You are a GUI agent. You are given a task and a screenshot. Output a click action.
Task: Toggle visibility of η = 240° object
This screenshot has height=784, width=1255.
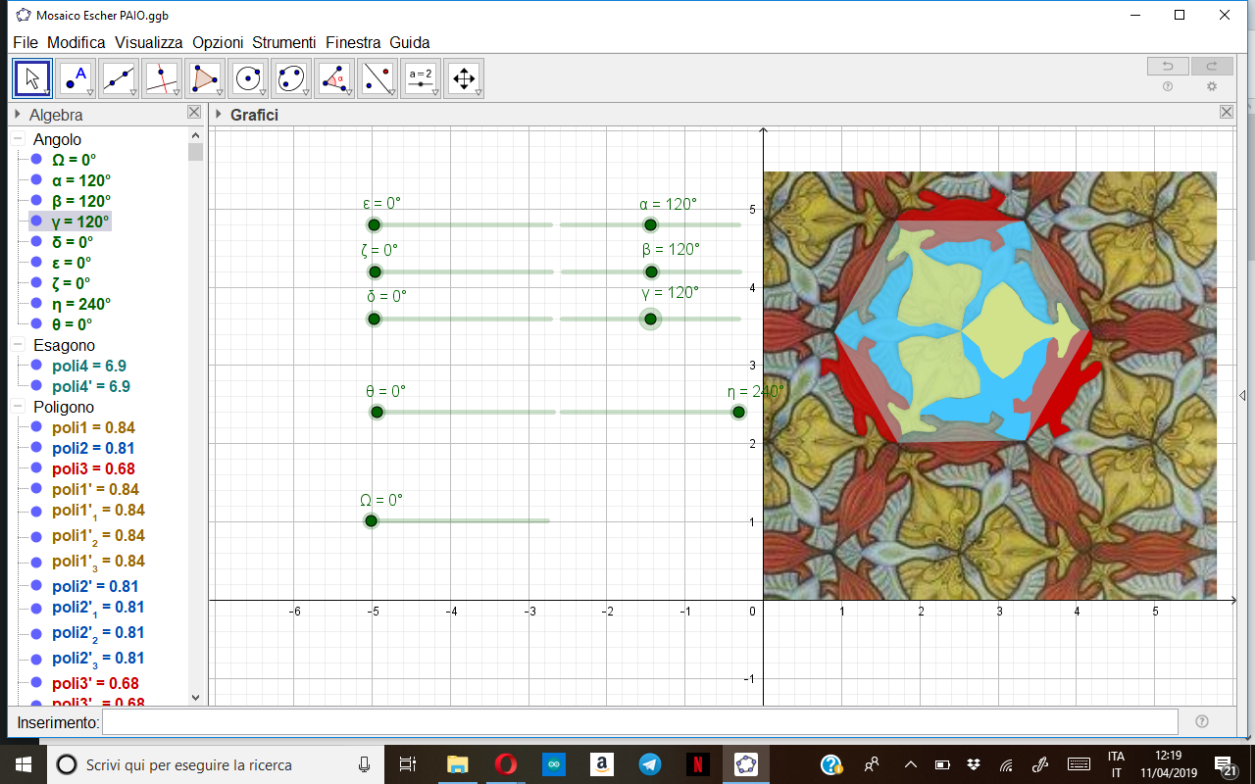pyautogui.click(x=36, y=304)
